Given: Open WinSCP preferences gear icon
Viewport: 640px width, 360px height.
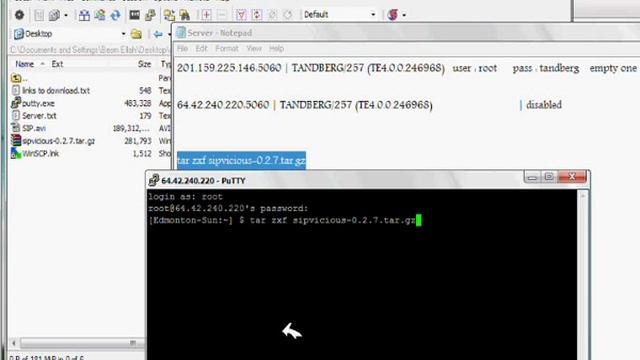Looking at the screenshot, I should click(19, 15).
